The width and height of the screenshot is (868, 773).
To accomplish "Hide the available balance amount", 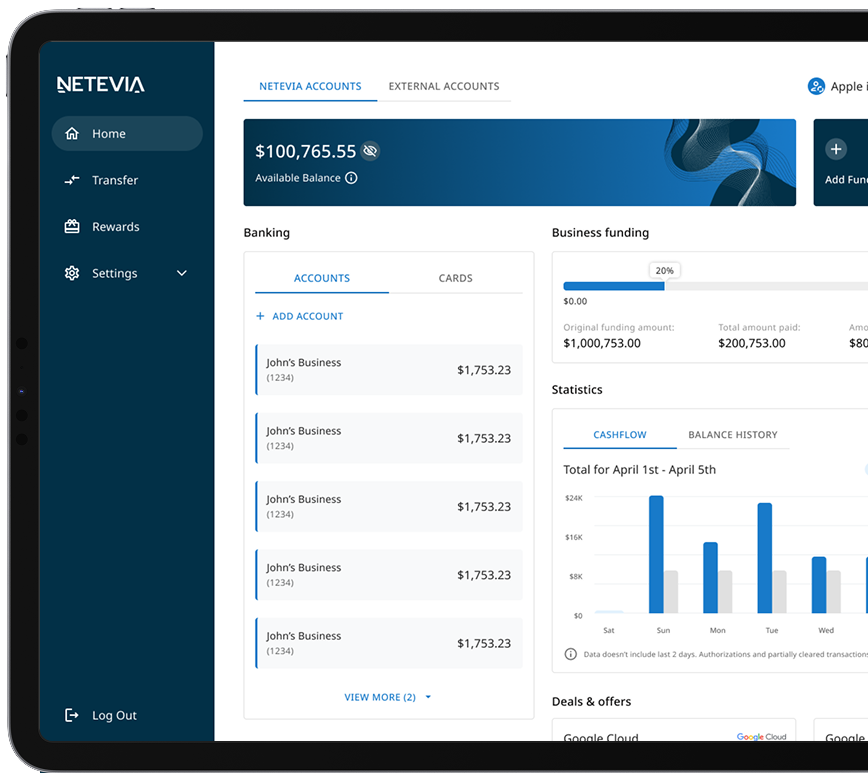I will [x=370, y=151].
